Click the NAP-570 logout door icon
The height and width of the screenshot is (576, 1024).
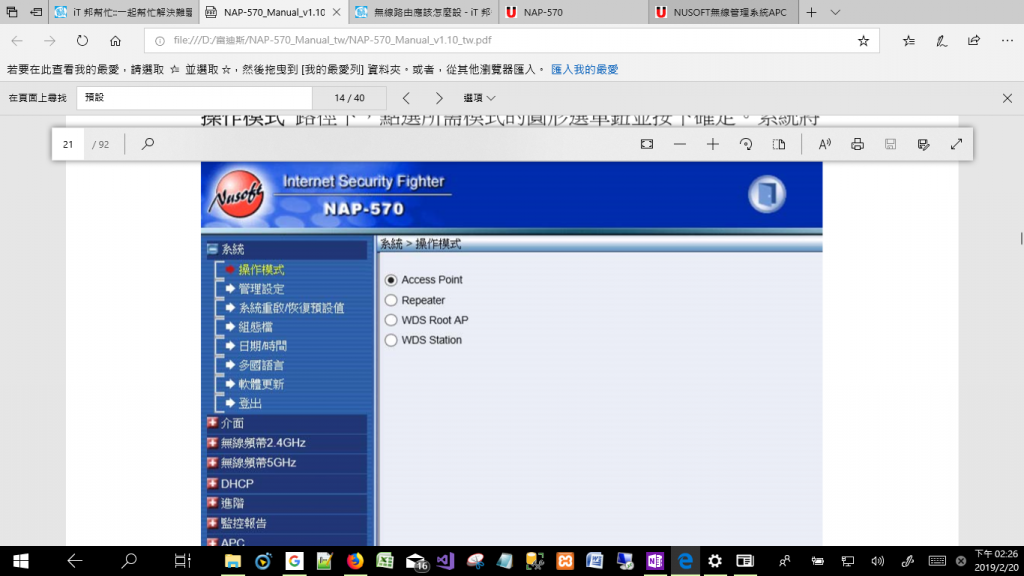tap(767, 194)
